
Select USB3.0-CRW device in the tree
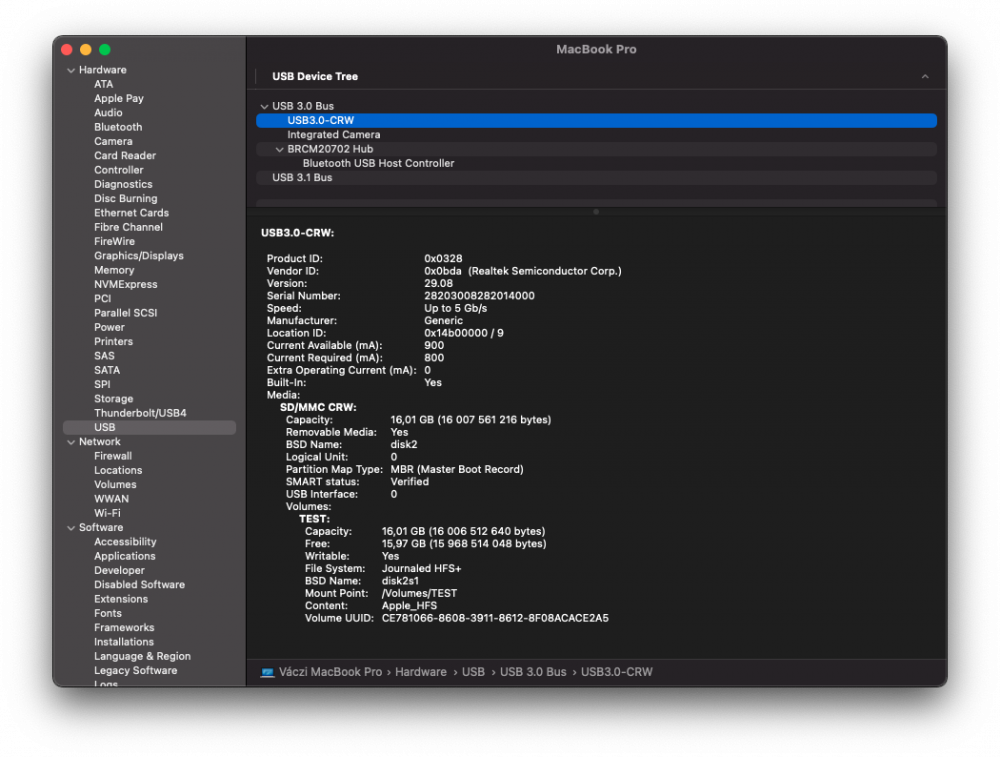click(596, 121)
